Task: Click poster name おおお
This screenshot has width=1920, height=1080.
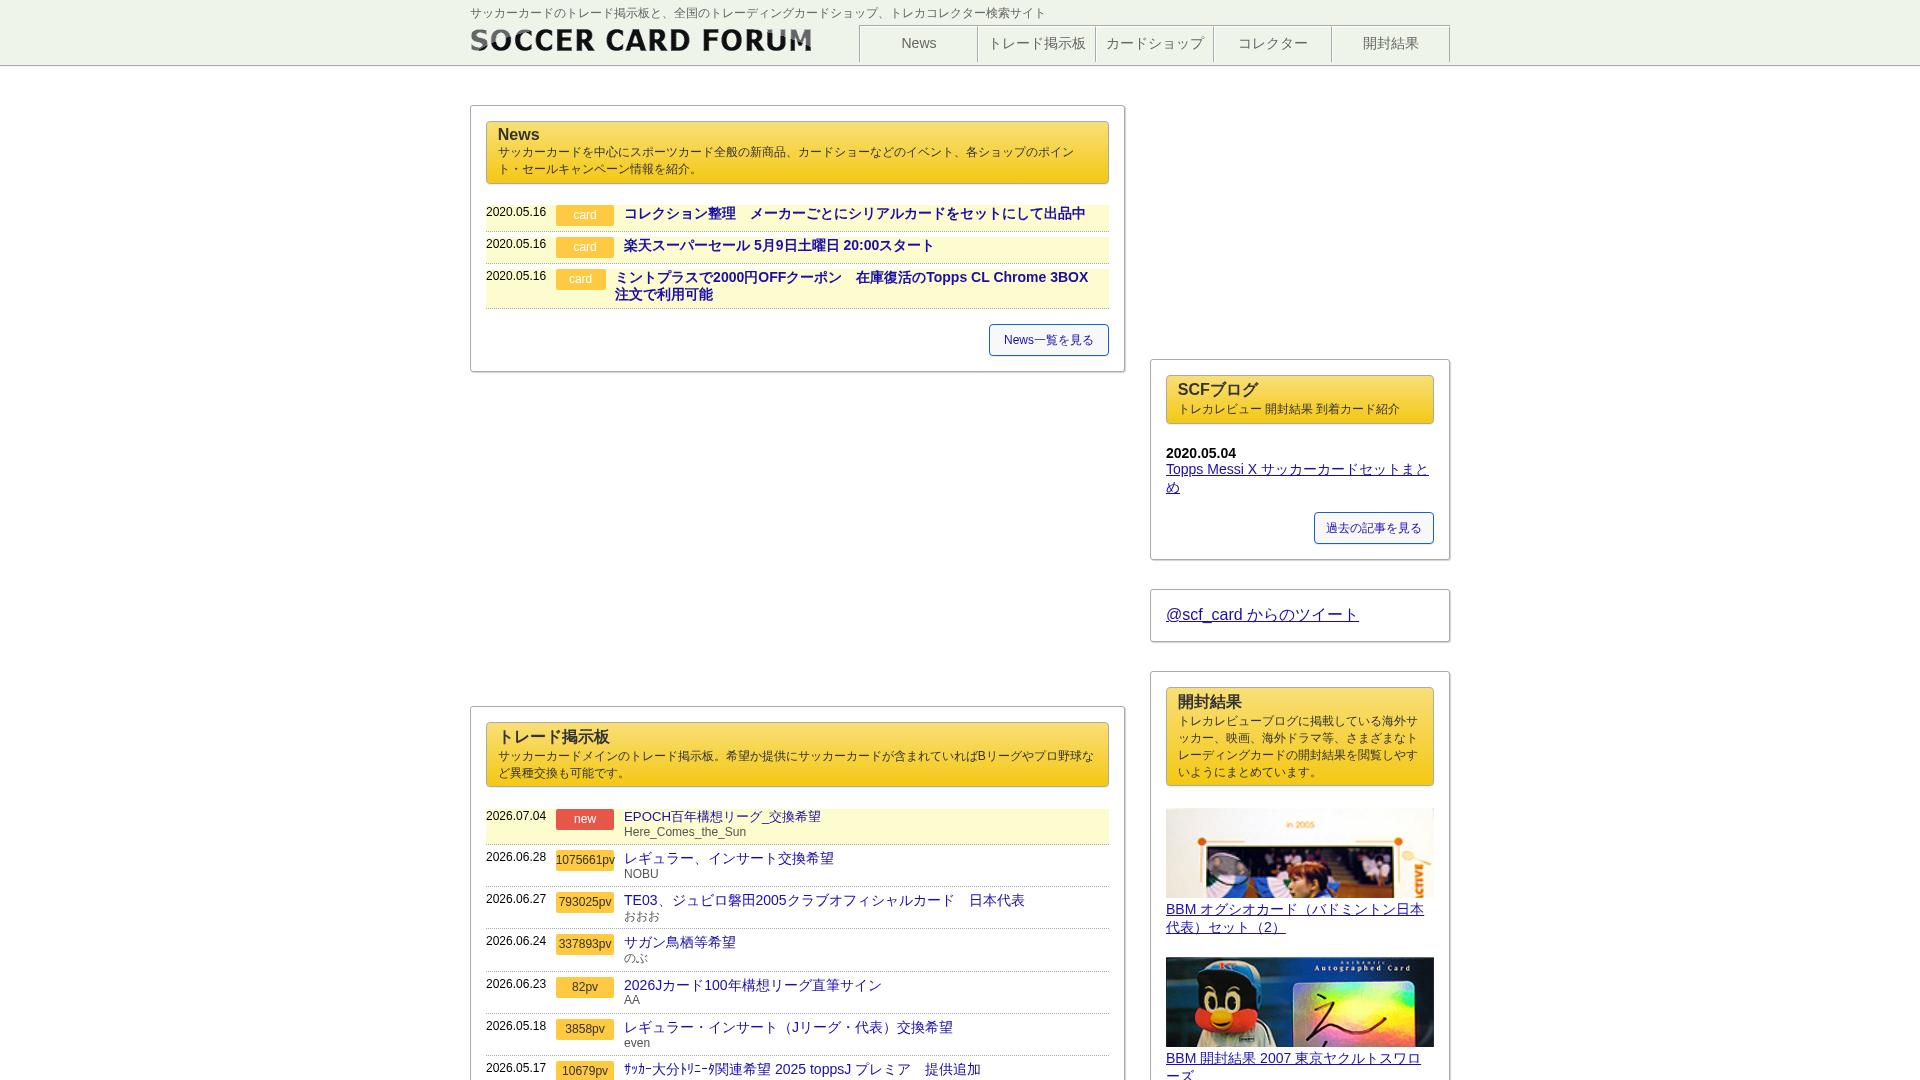Action: click(642, 917)
